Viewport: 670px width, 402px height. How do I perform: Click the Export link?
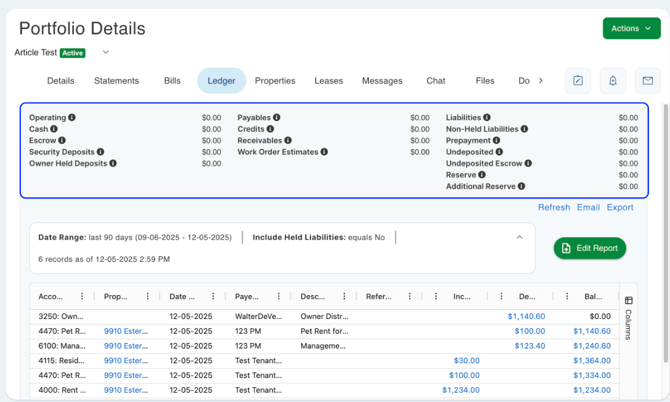[620, 207]
